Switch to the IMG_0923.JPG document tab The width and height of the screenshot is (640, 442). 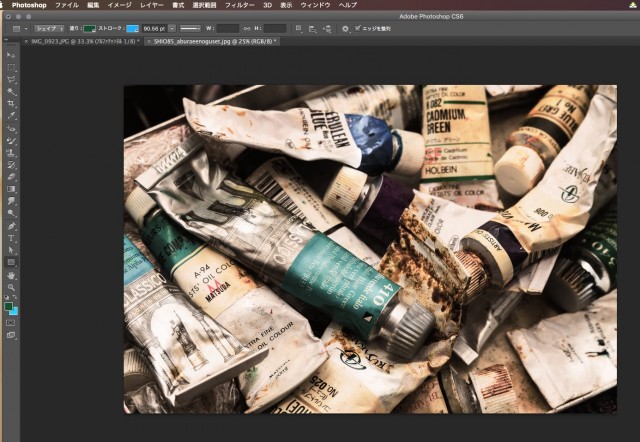[x=87, y=41]
